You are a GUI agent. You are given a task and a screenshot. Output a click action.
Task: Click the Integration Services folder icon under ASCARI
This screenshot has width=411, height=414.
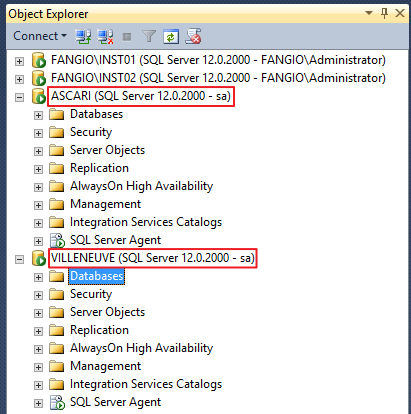coord(56,222)
